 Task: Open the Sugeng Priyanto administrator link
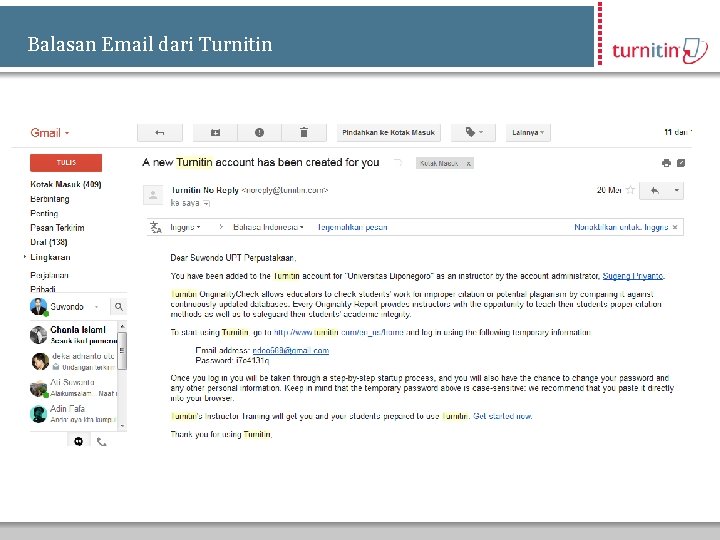[x=633, y=276]
